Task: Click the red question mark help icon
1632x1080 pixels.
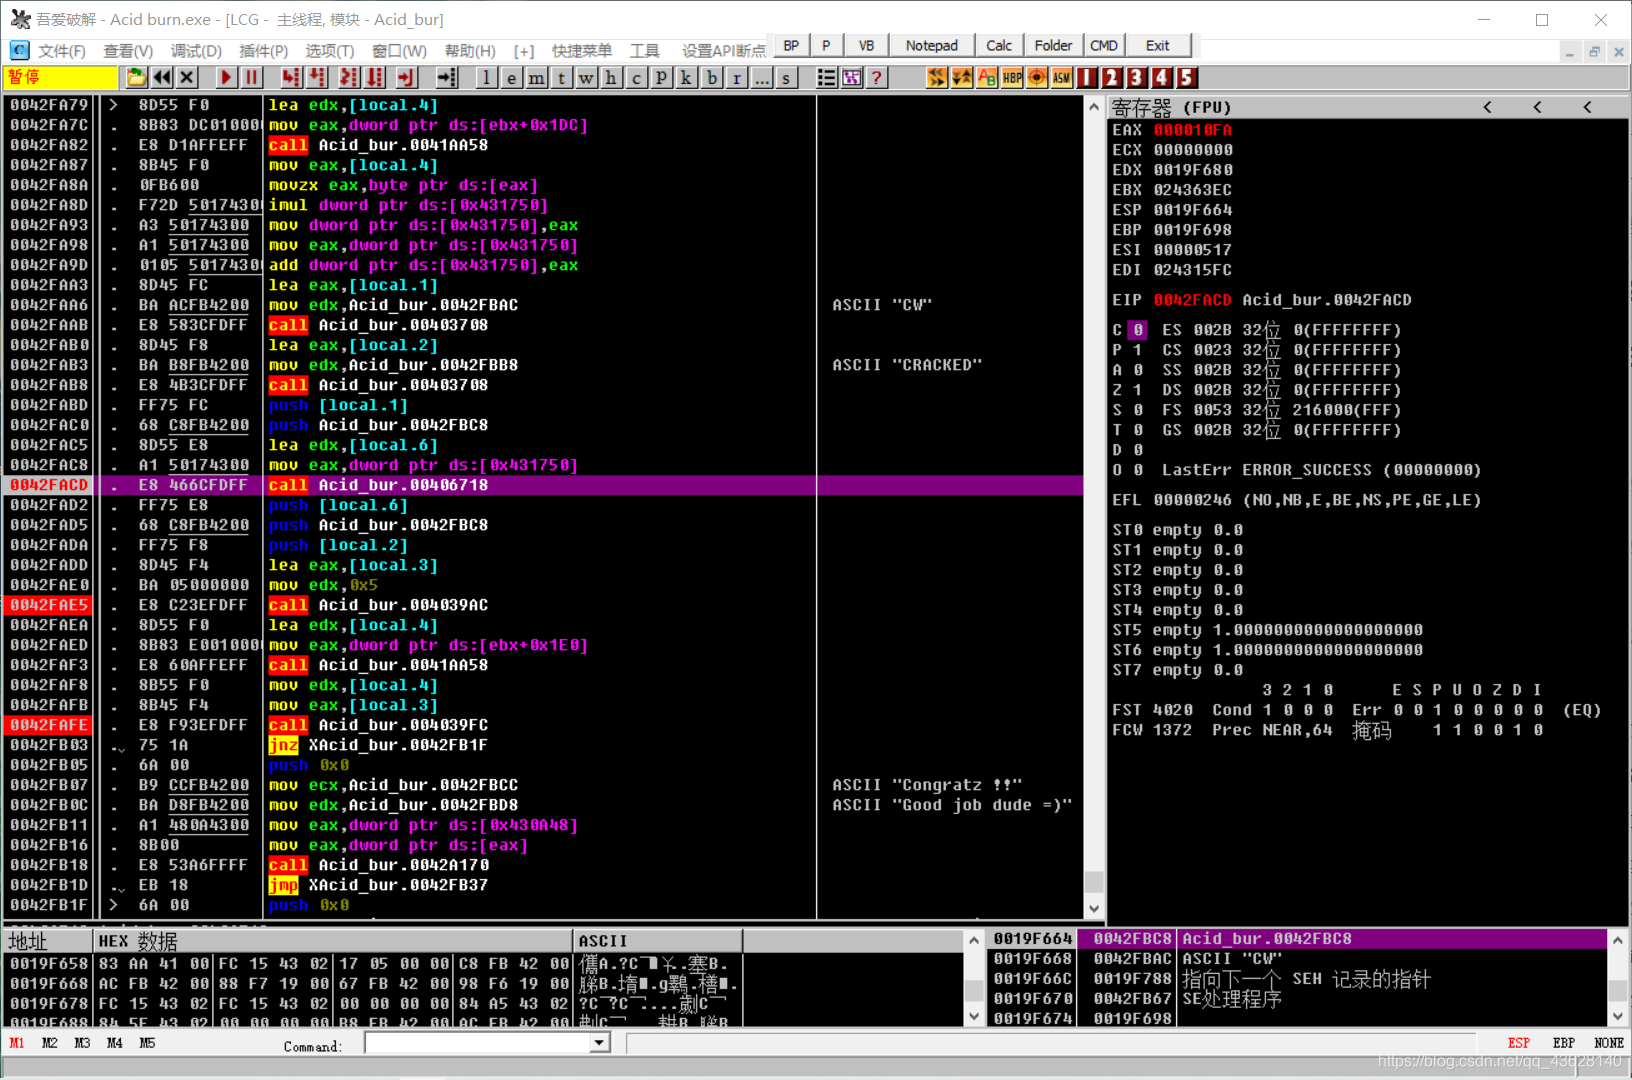Action: [x=877, y=77]
